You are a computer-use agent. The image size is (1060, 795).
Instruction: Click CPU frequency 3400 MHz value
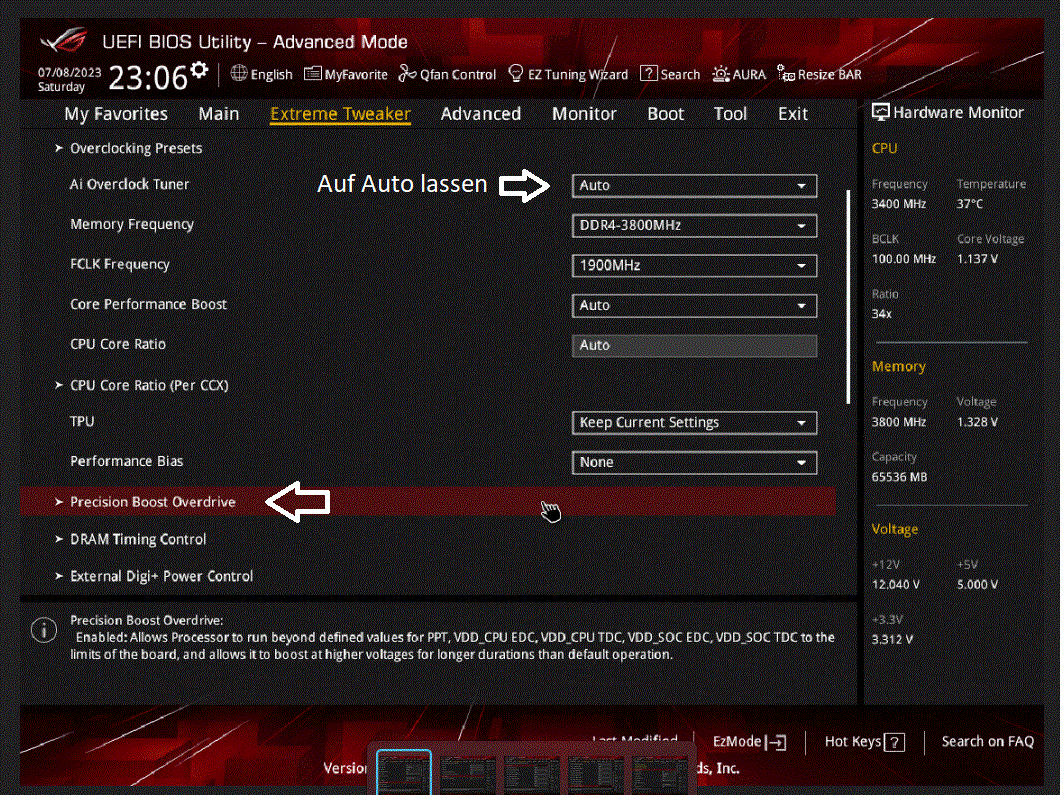click(898, 203)
